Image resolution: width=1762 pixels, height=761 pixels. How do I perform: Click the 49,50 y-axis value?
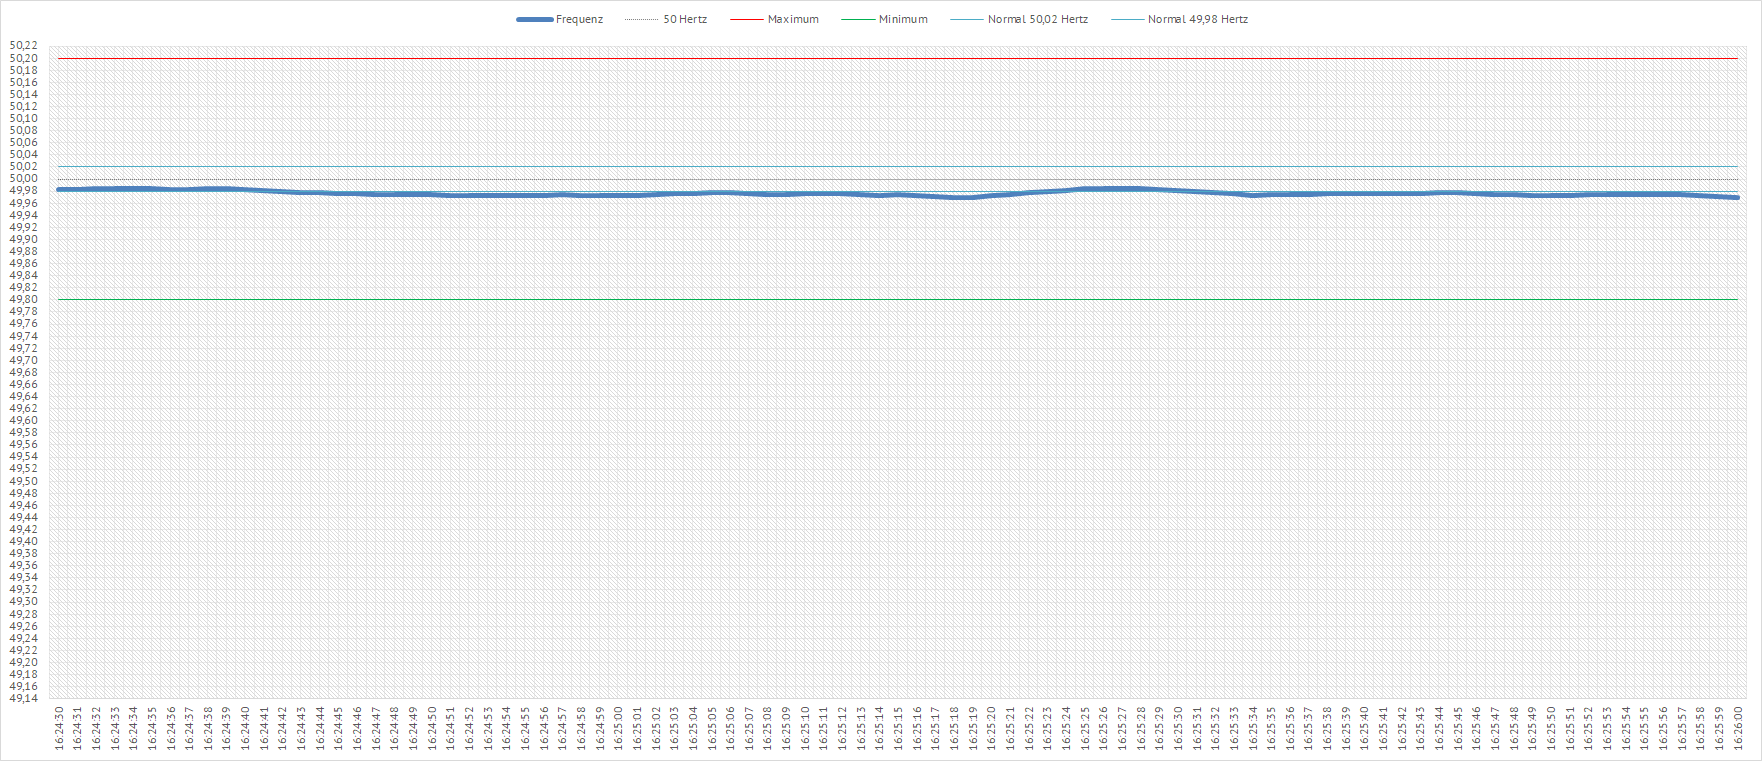24,481
